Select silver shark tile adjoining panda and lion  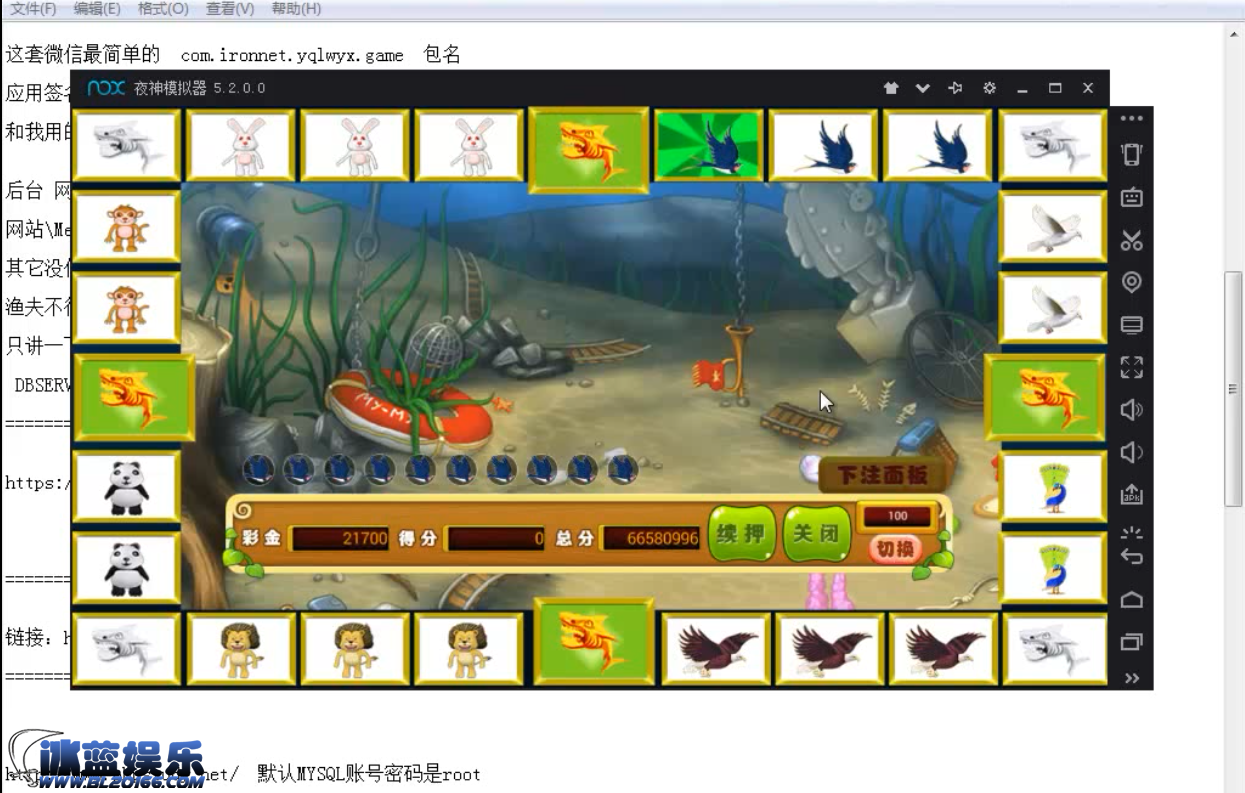(127, 649)
